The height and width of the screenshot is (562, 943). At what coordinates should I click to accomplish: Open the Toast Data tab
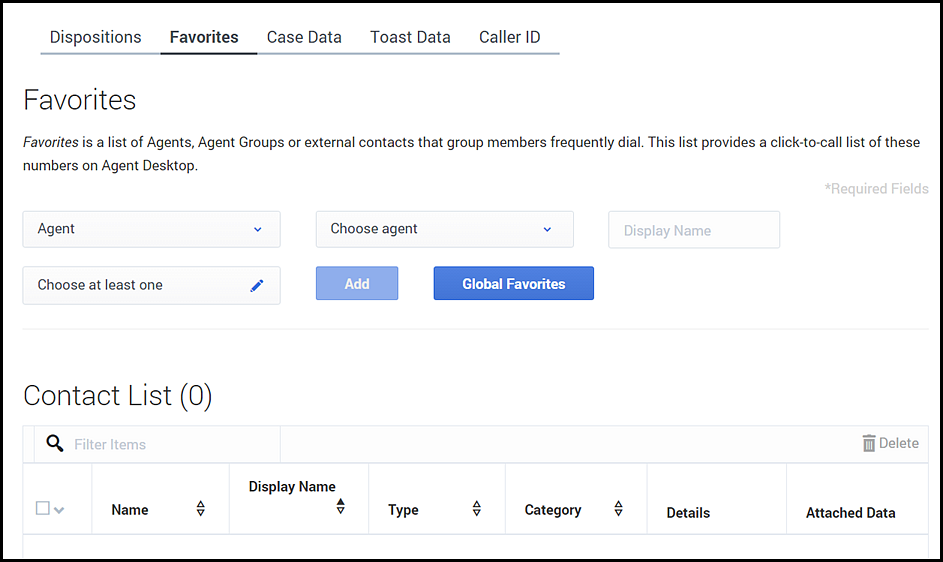pos(410,37)
